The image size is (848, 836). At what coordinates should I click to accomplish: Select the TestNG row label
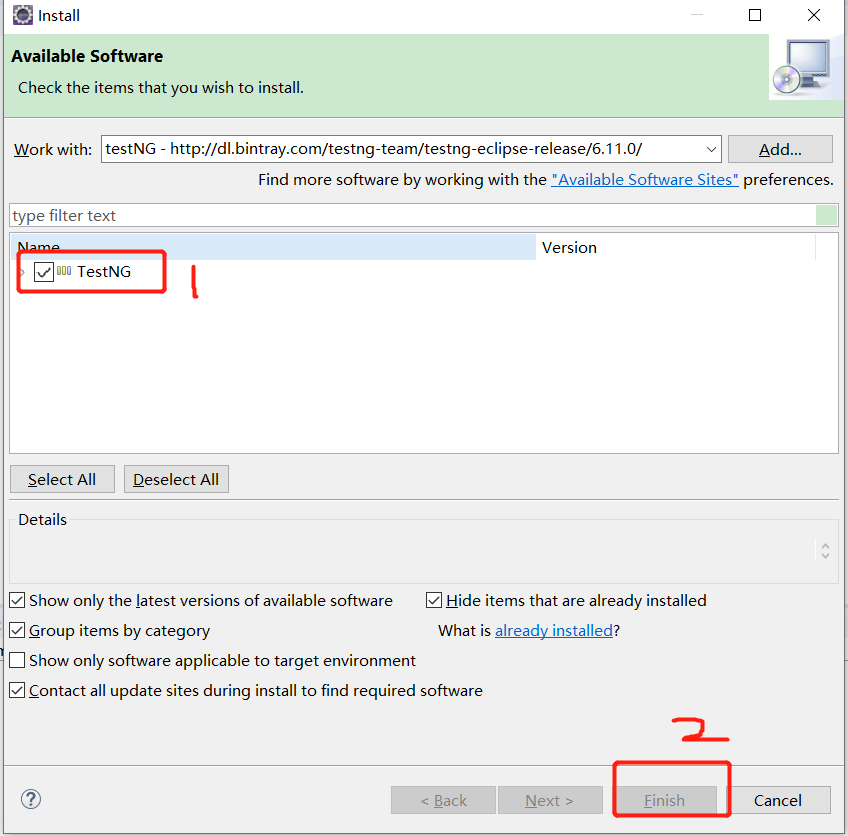(x=104, y=271)
